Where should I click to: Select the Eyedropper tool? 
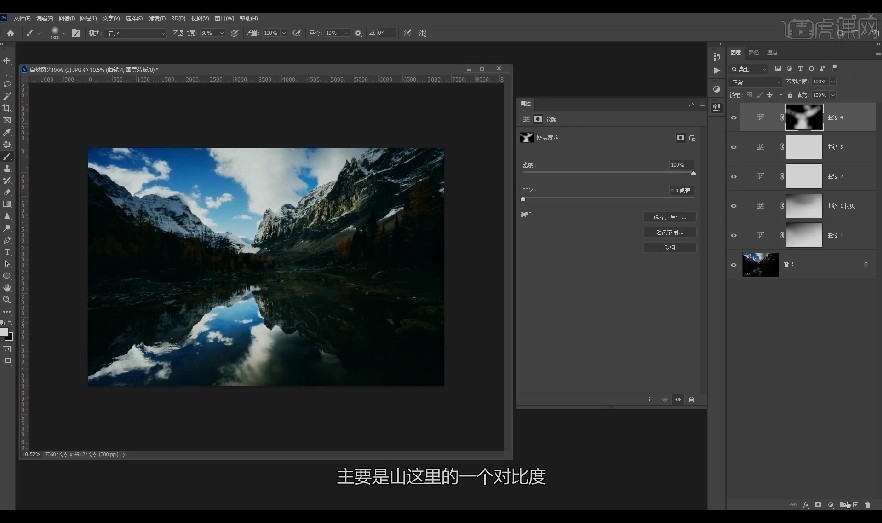click(x=7, y=132)
